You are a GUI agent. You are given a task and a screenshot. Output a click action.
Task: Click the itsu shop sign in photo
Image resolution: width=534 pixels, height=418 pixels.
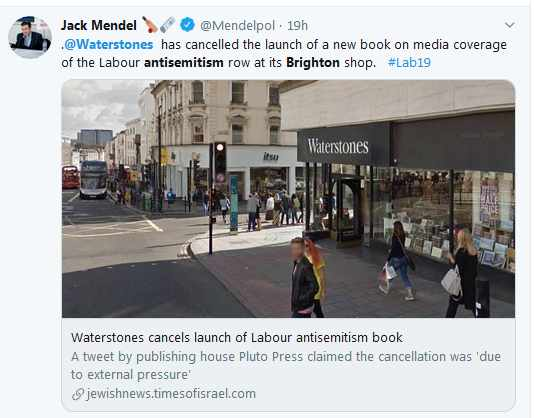(271, 156)
